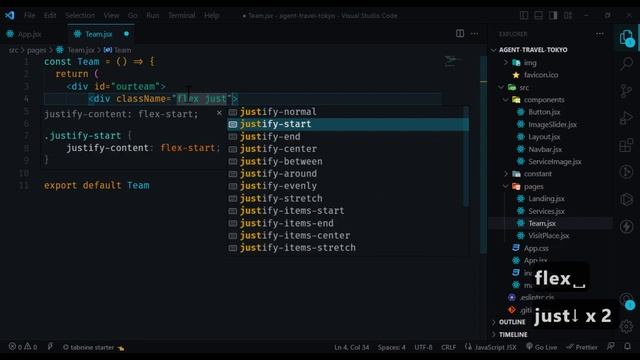Click the CRLF end-of-line setting
This screenshot has width=640, height=360.
pyautogui.click(x=448, y=347)
